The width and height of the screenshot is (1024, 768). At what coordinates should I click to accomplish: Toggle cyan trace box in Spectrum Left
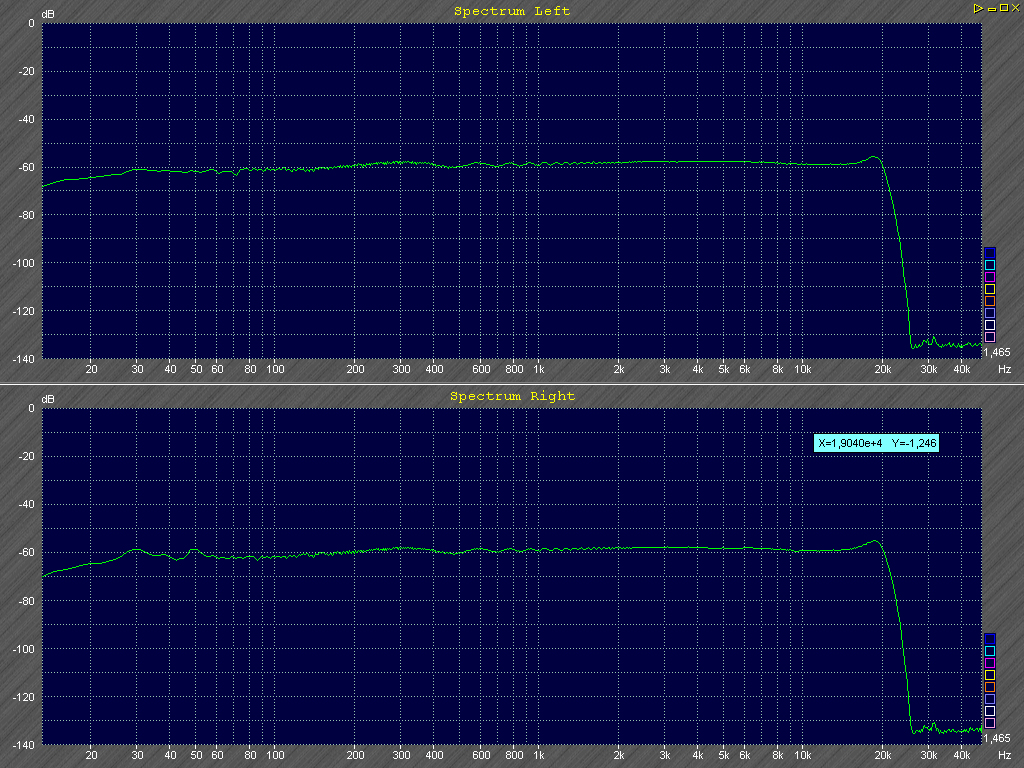(x=990, y=265)
